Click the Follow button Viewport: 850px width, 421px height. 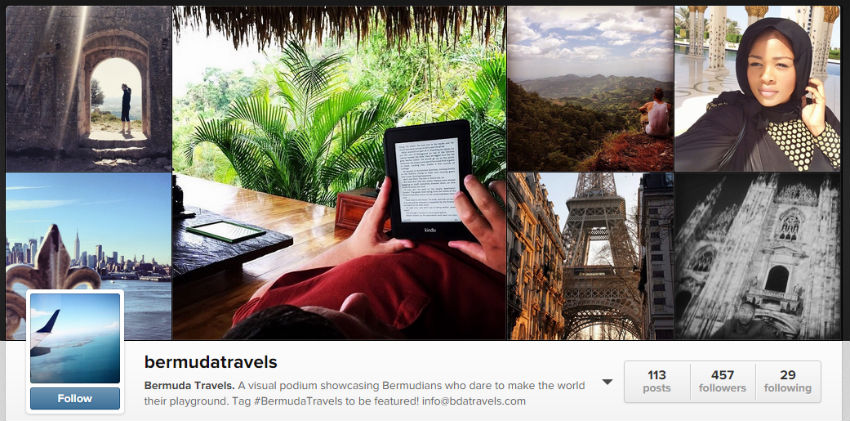click(75, 398)
